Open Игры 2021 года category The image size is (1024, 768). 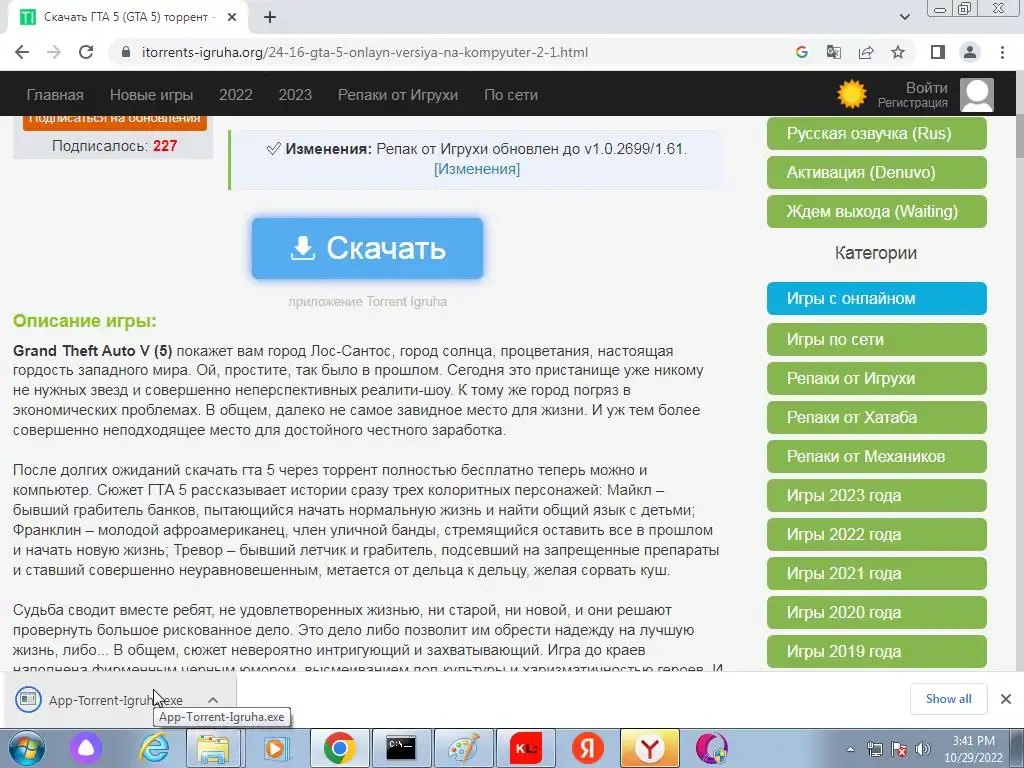[x=876, y=573]
